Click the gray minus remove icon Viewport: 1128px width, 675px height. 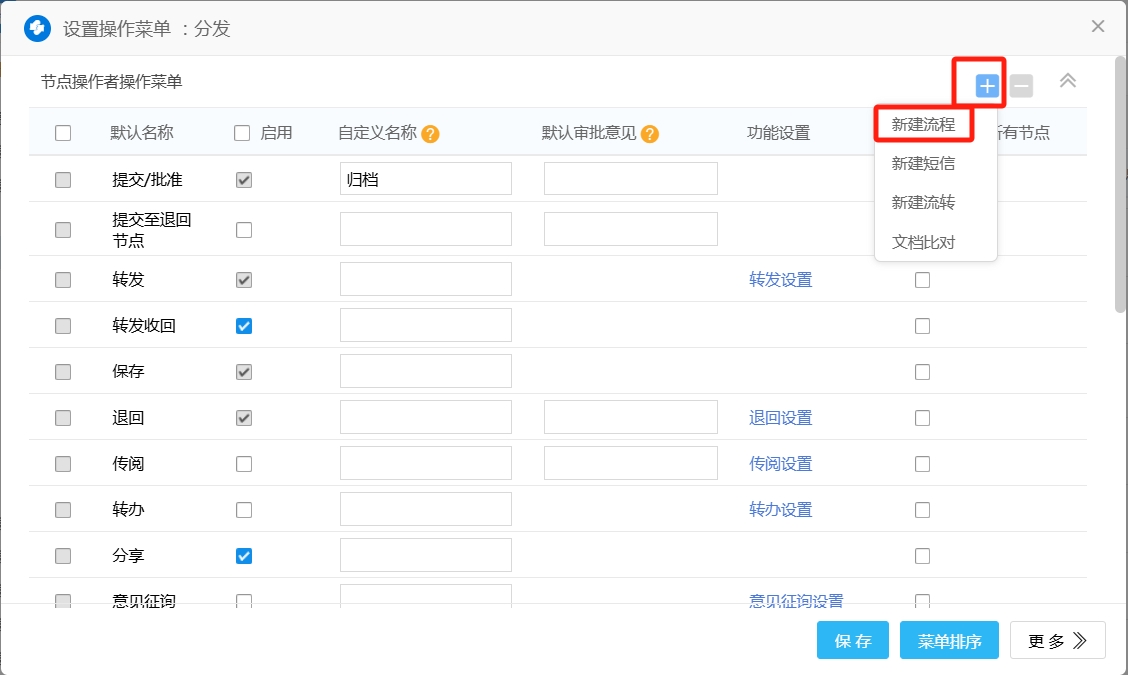[x=1021, y=86]
